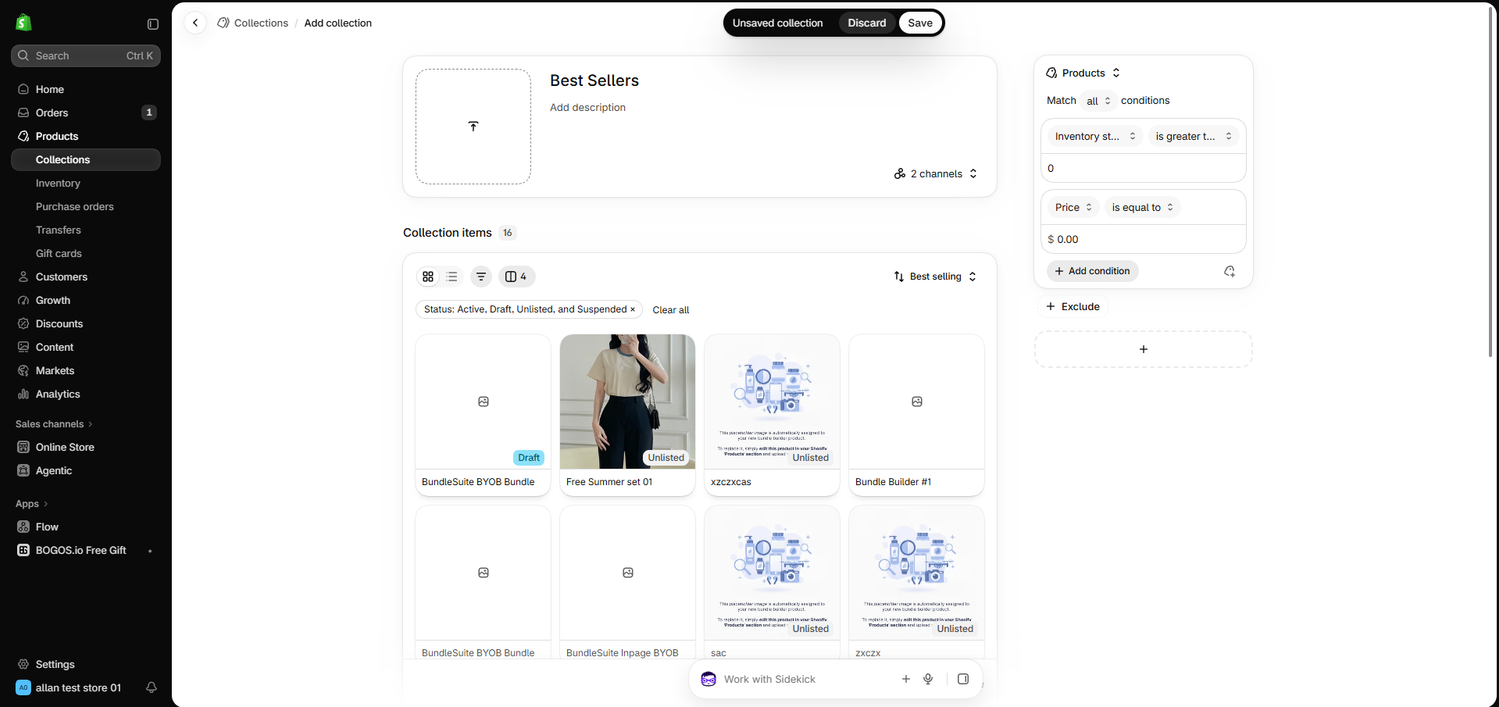Viewport: 1499px width, 707px height.
Task: Open the Products collection type dropdown
Action: pos(1083,73)
